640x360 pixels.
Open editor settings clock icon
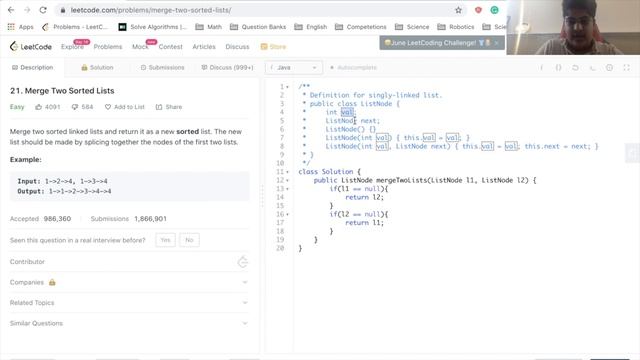click(609, 68)
